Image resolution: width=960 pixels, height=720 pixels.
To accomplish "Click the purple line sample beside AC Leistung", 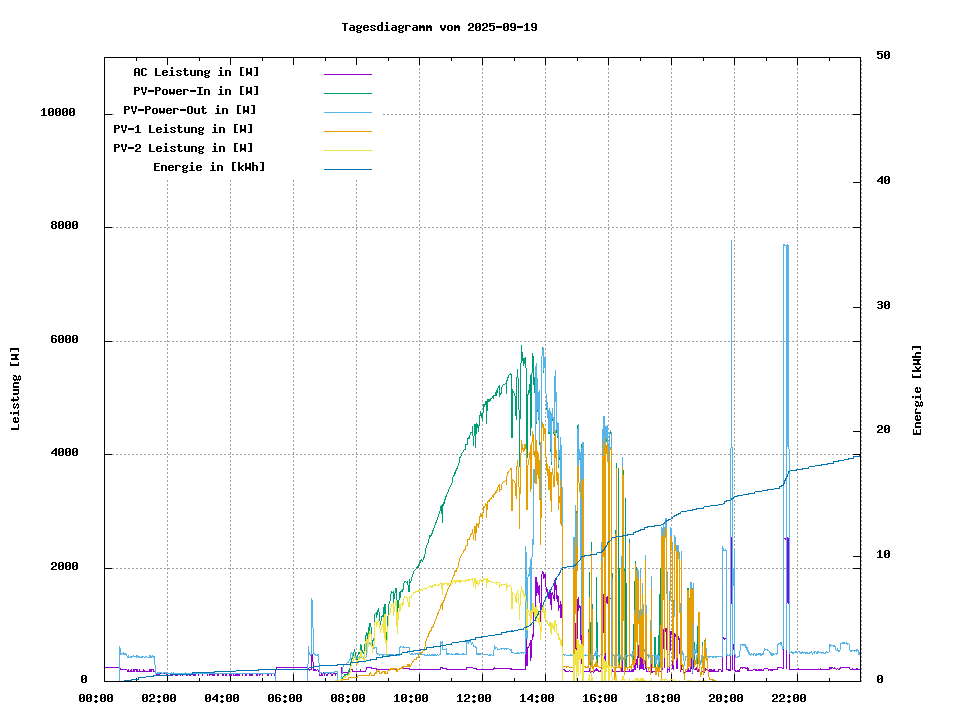I will click(347, 73).
